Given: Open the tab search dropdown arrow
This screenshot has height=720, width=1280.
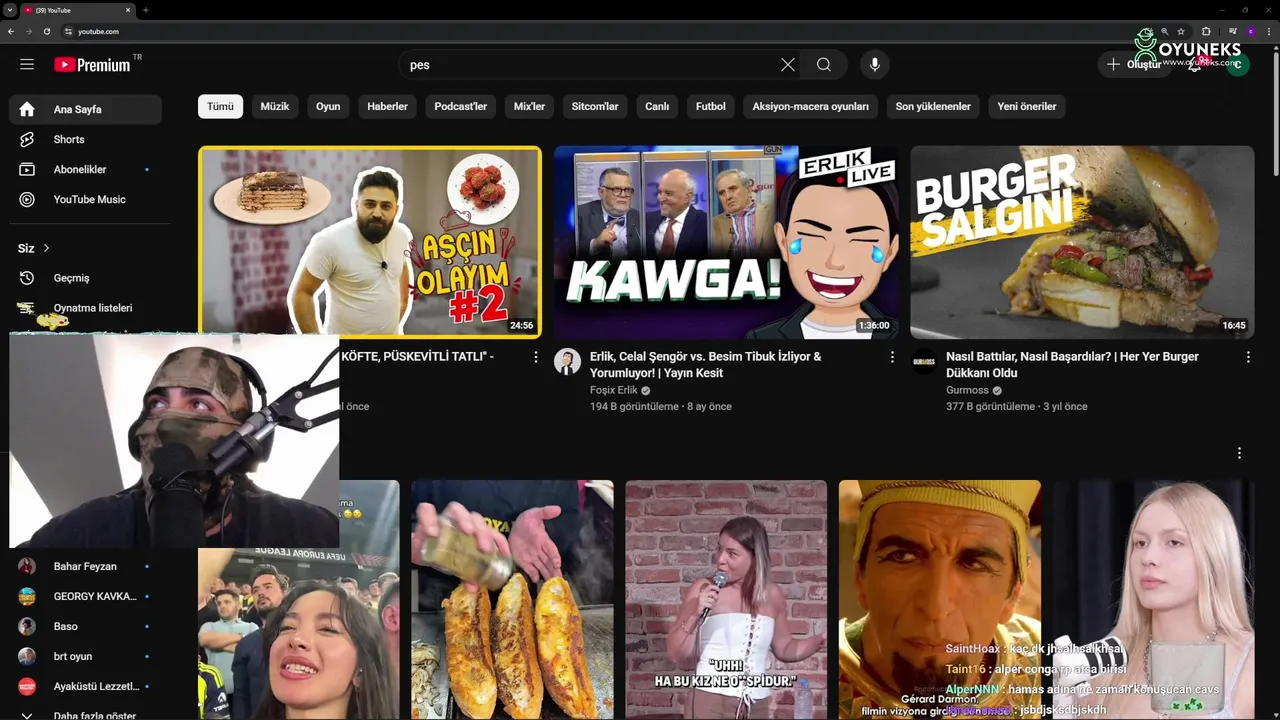Looking at the screenshot, I should coord(10,10).
